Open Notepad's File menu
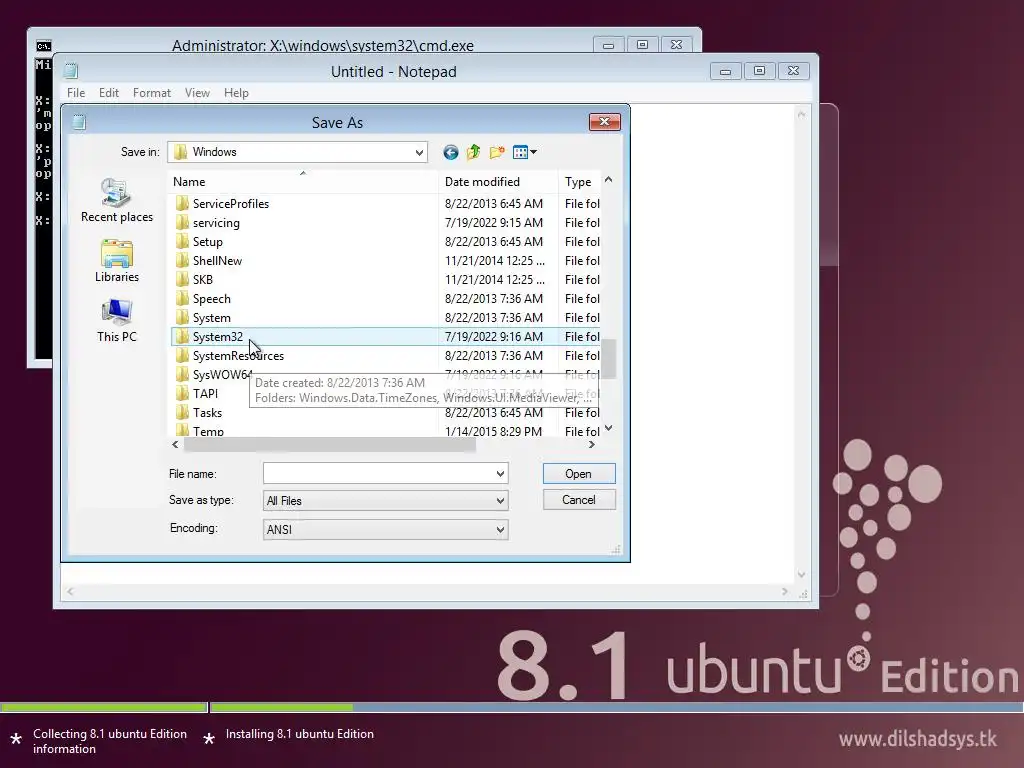1024x768 pixels. pos(76,93)
